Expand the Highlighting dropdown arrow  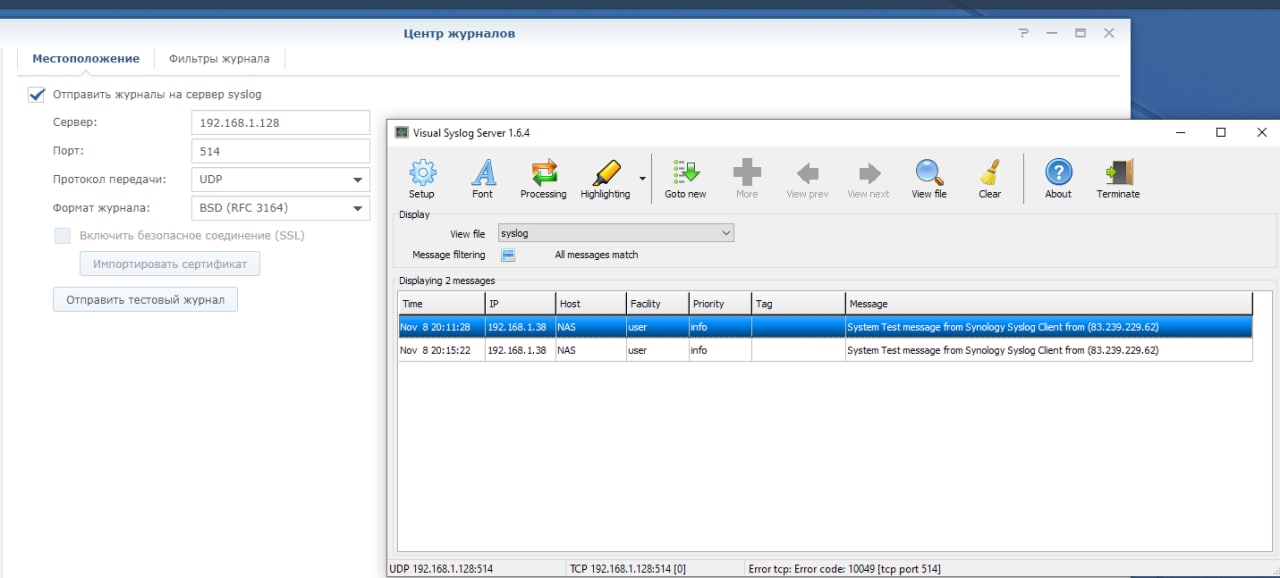pos(642,179)
